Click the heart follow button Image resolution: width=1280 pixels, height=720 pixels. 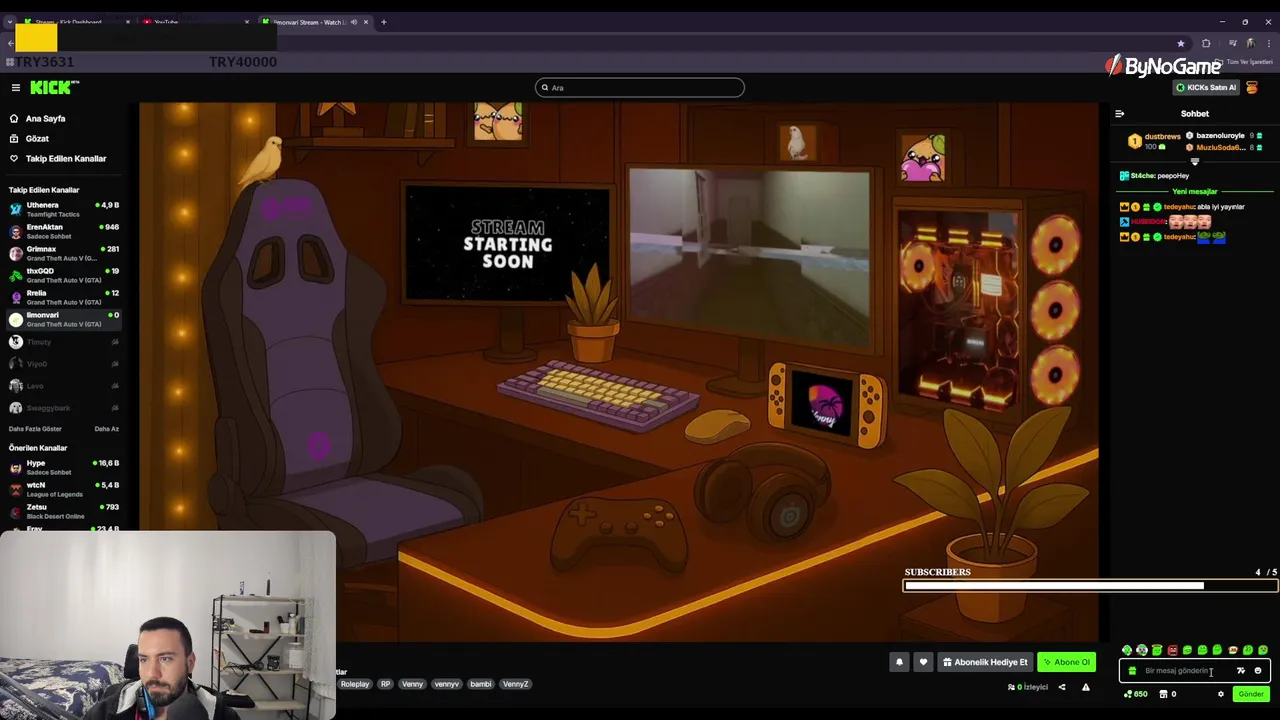tap(923, 662)
